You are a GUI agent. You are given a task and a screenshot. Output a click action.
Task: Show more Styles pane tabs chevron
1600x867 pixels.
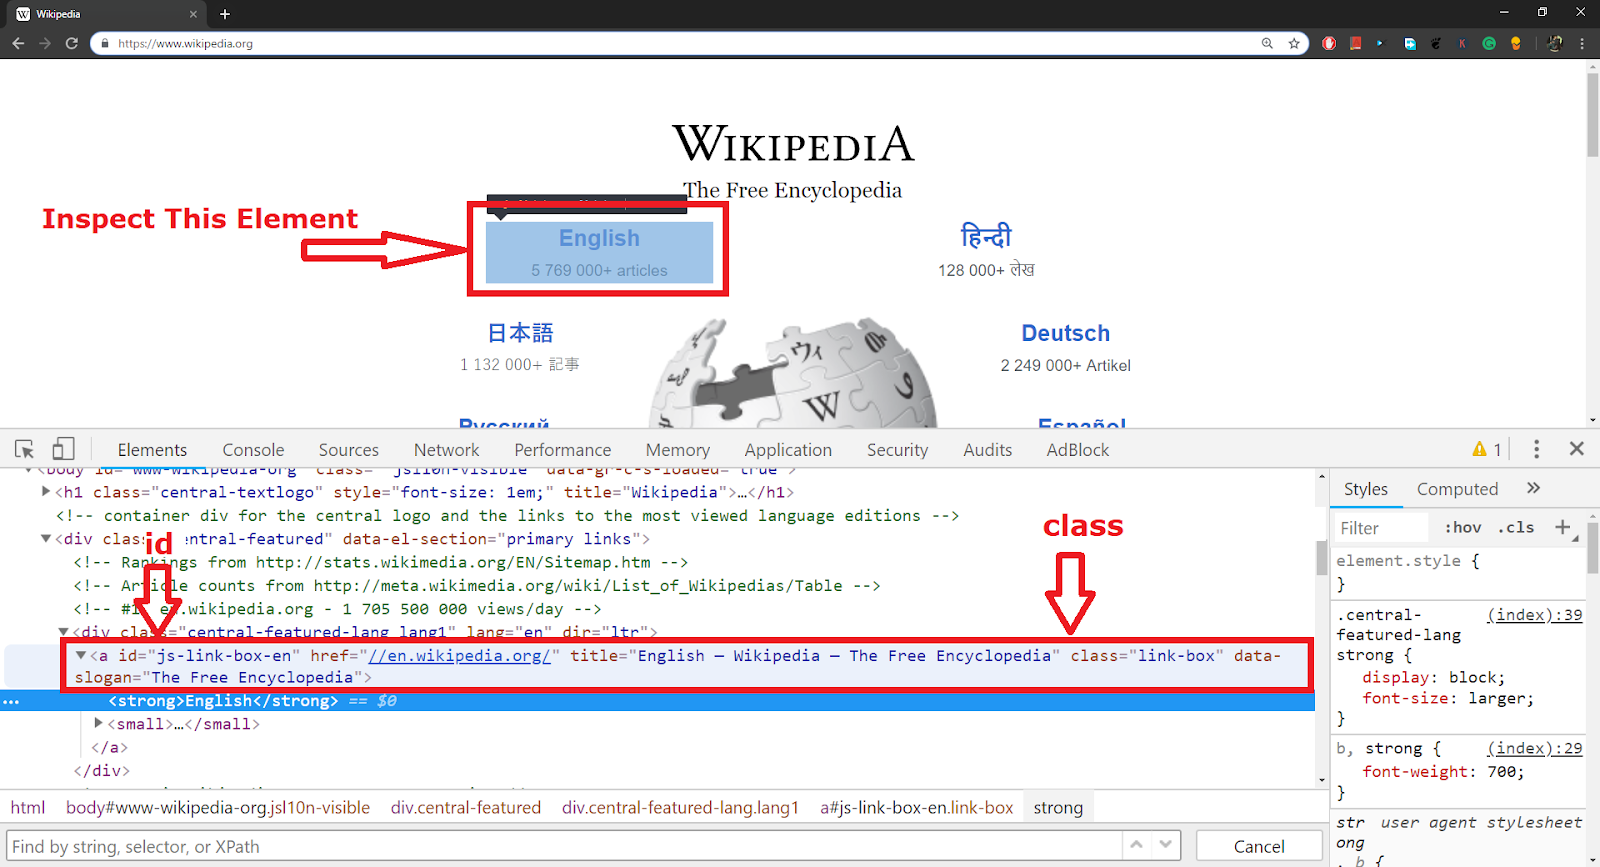pos(1534,488)
